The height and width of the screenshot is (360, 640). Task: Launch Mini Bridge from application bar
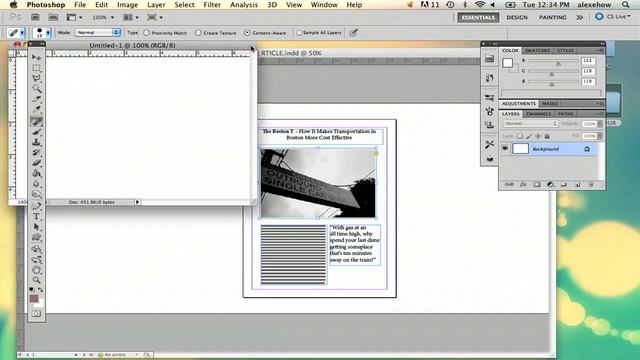pos(53,17)
